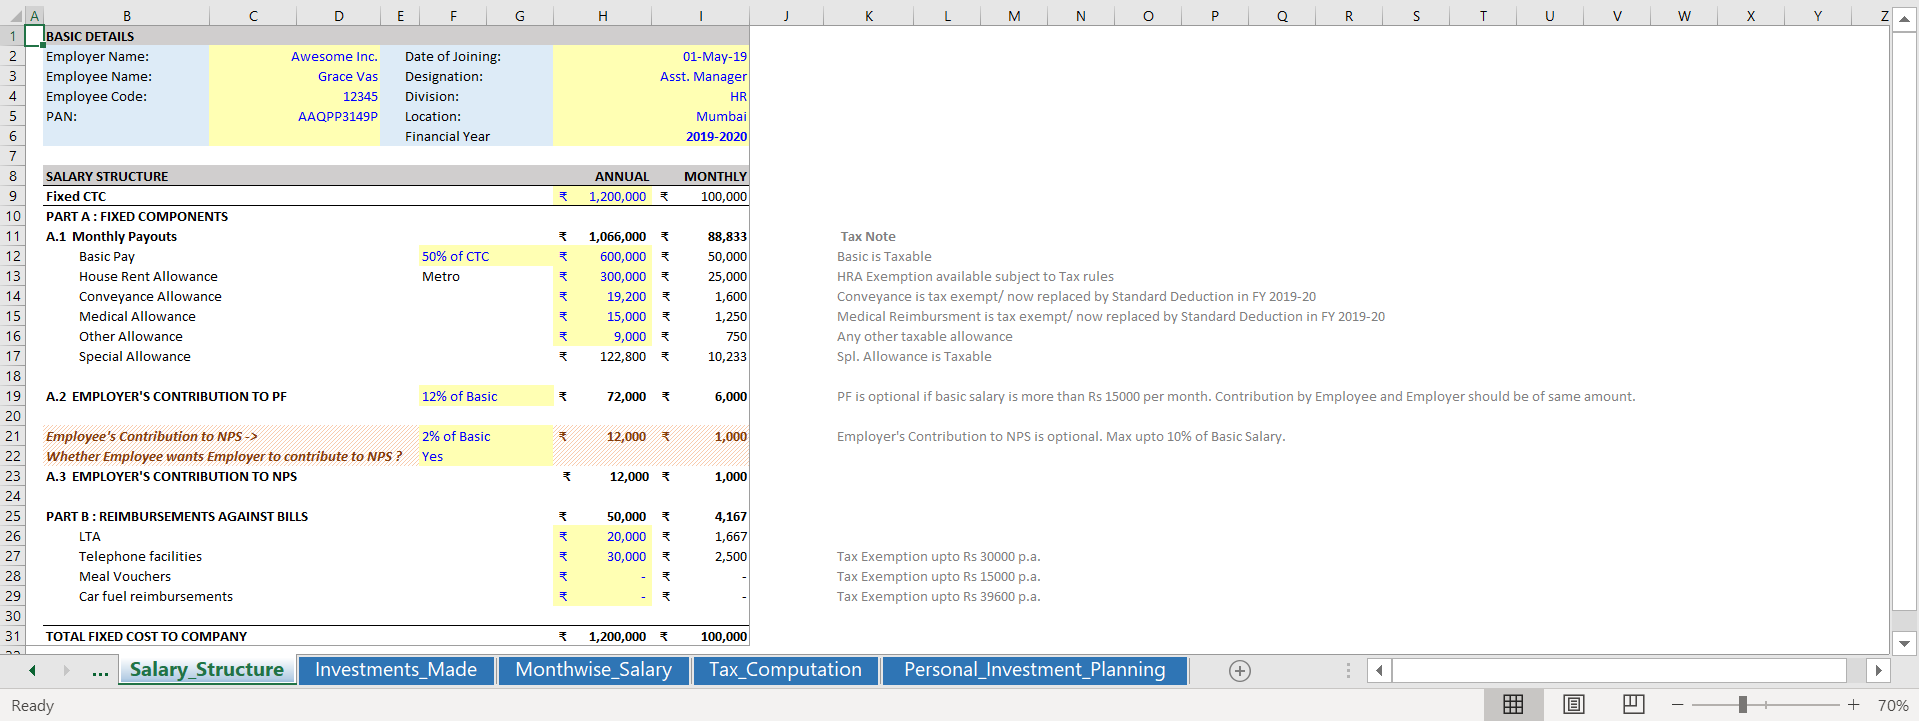This screenshot has height=721, width=1919.
Task: Select column K header
Action: (868, 16)
